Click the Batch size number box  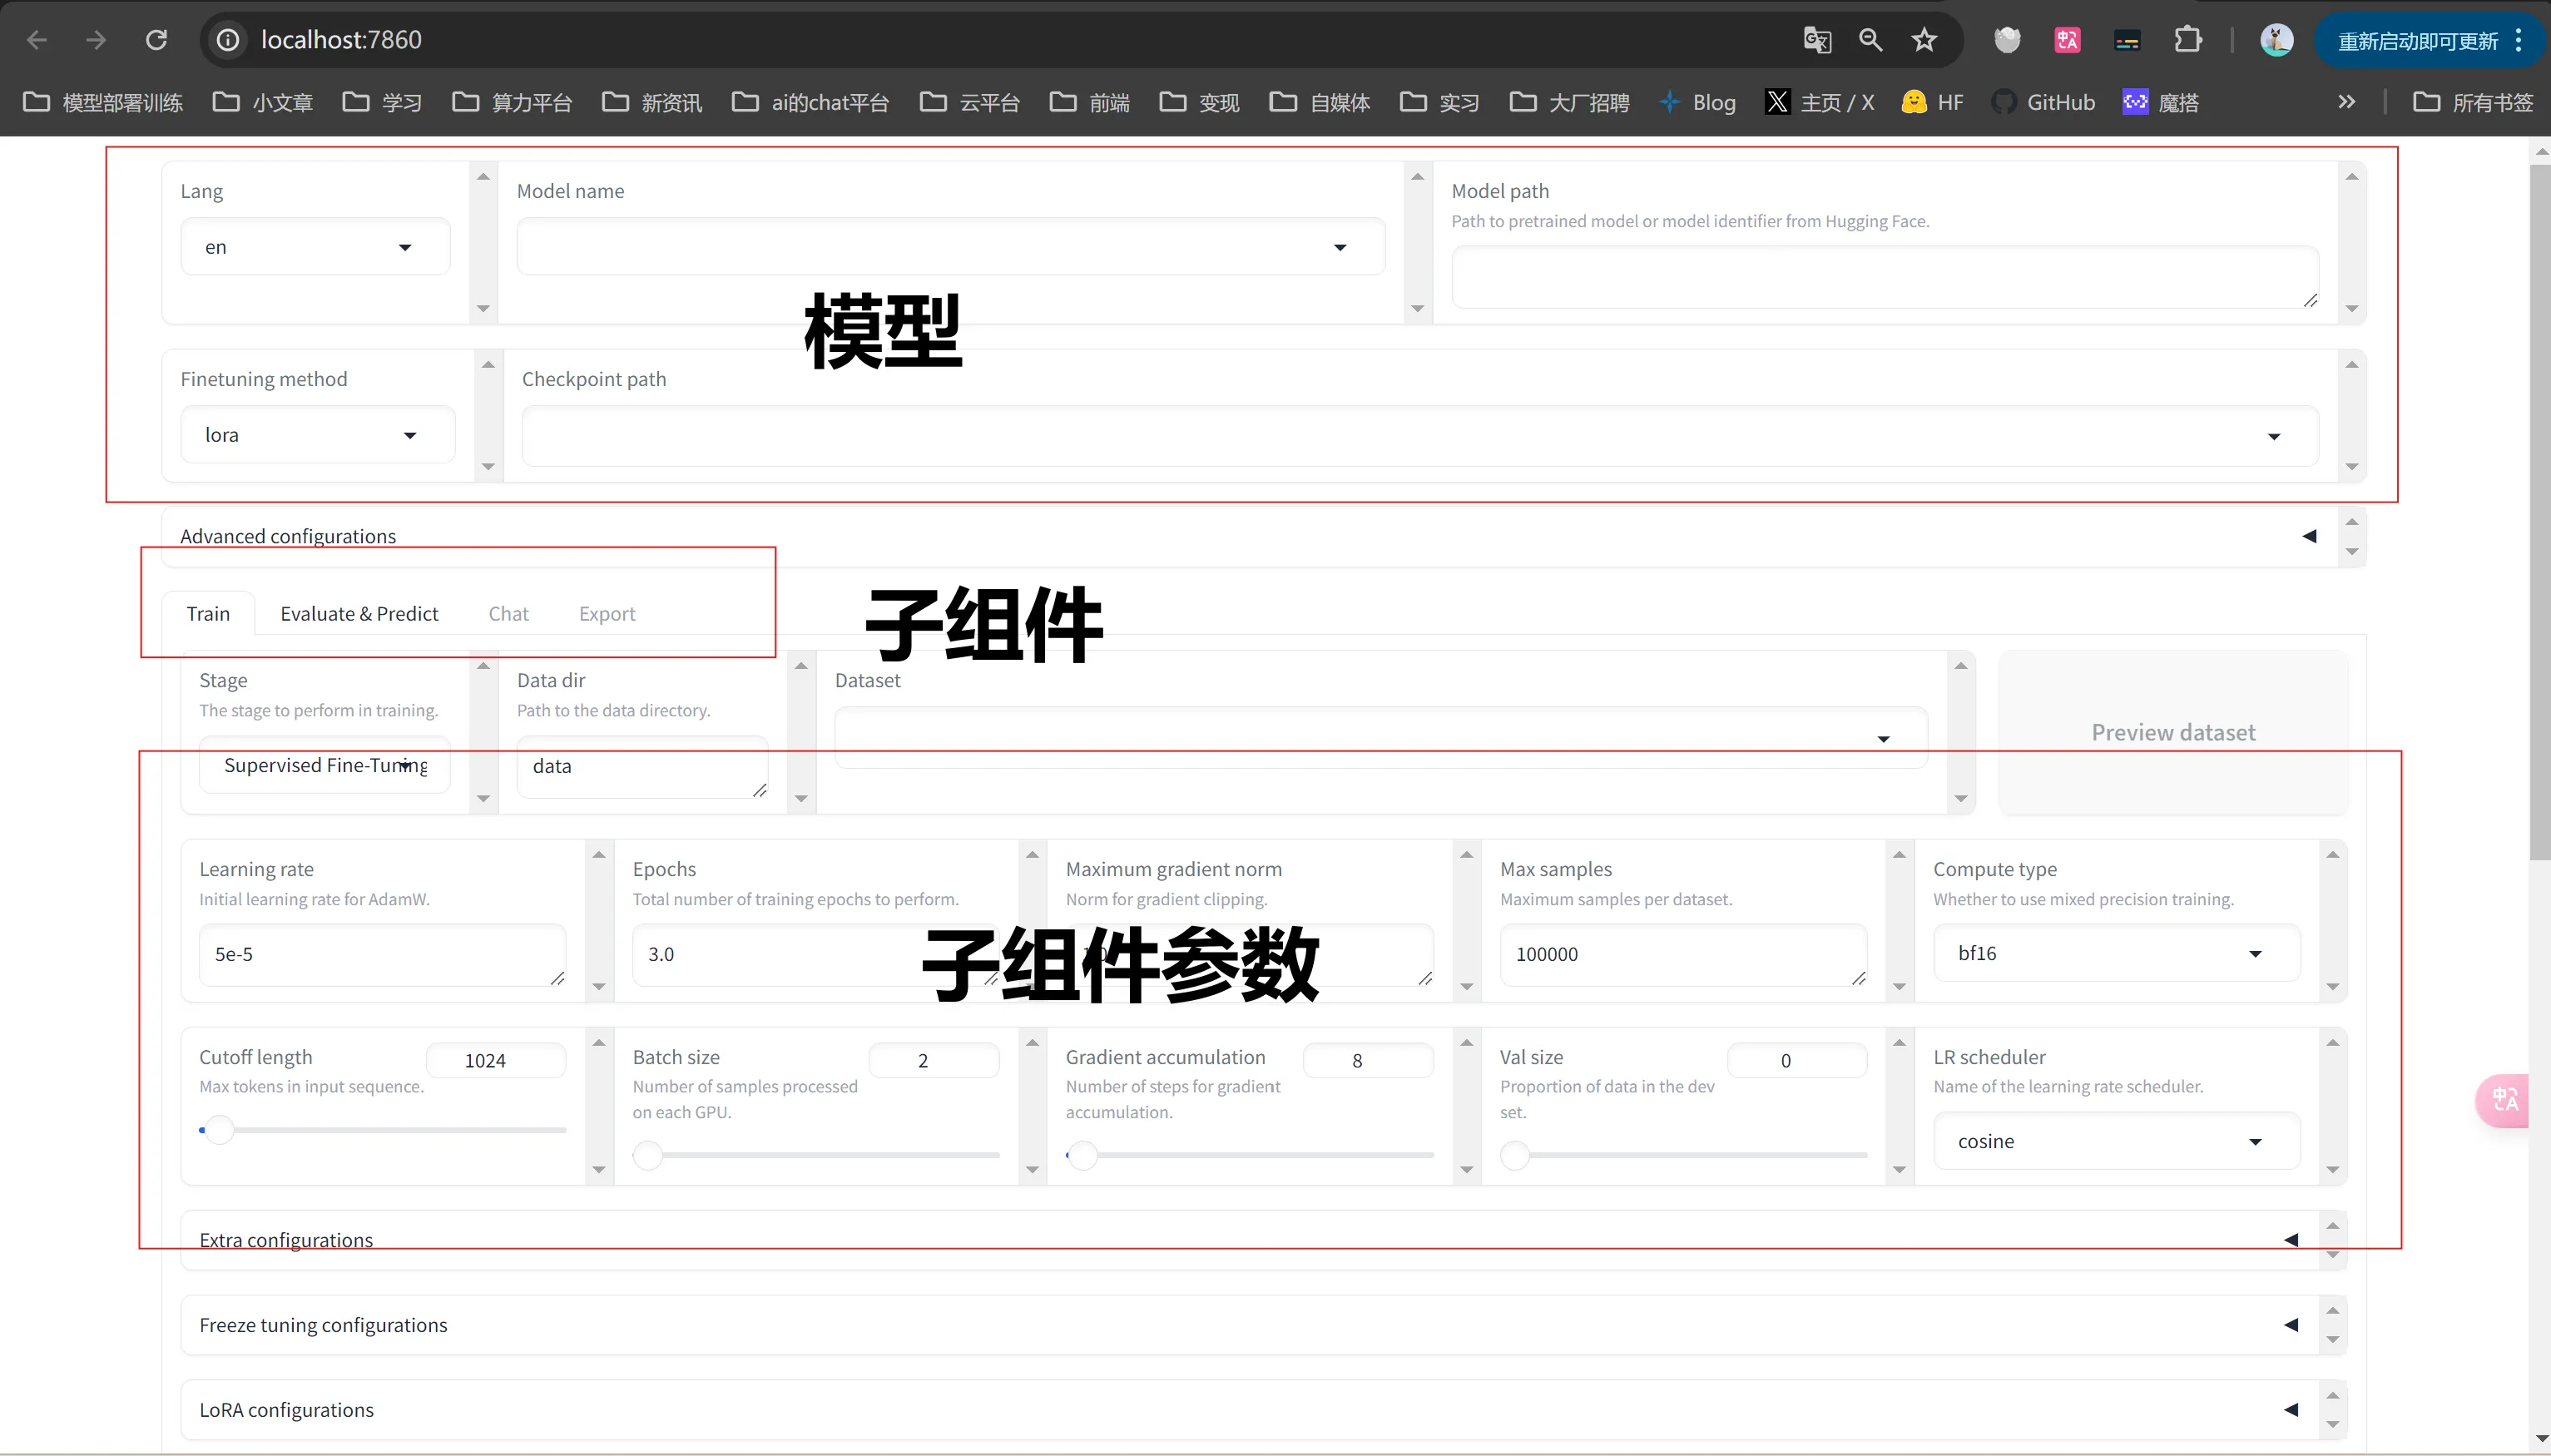pos(934,1060)
